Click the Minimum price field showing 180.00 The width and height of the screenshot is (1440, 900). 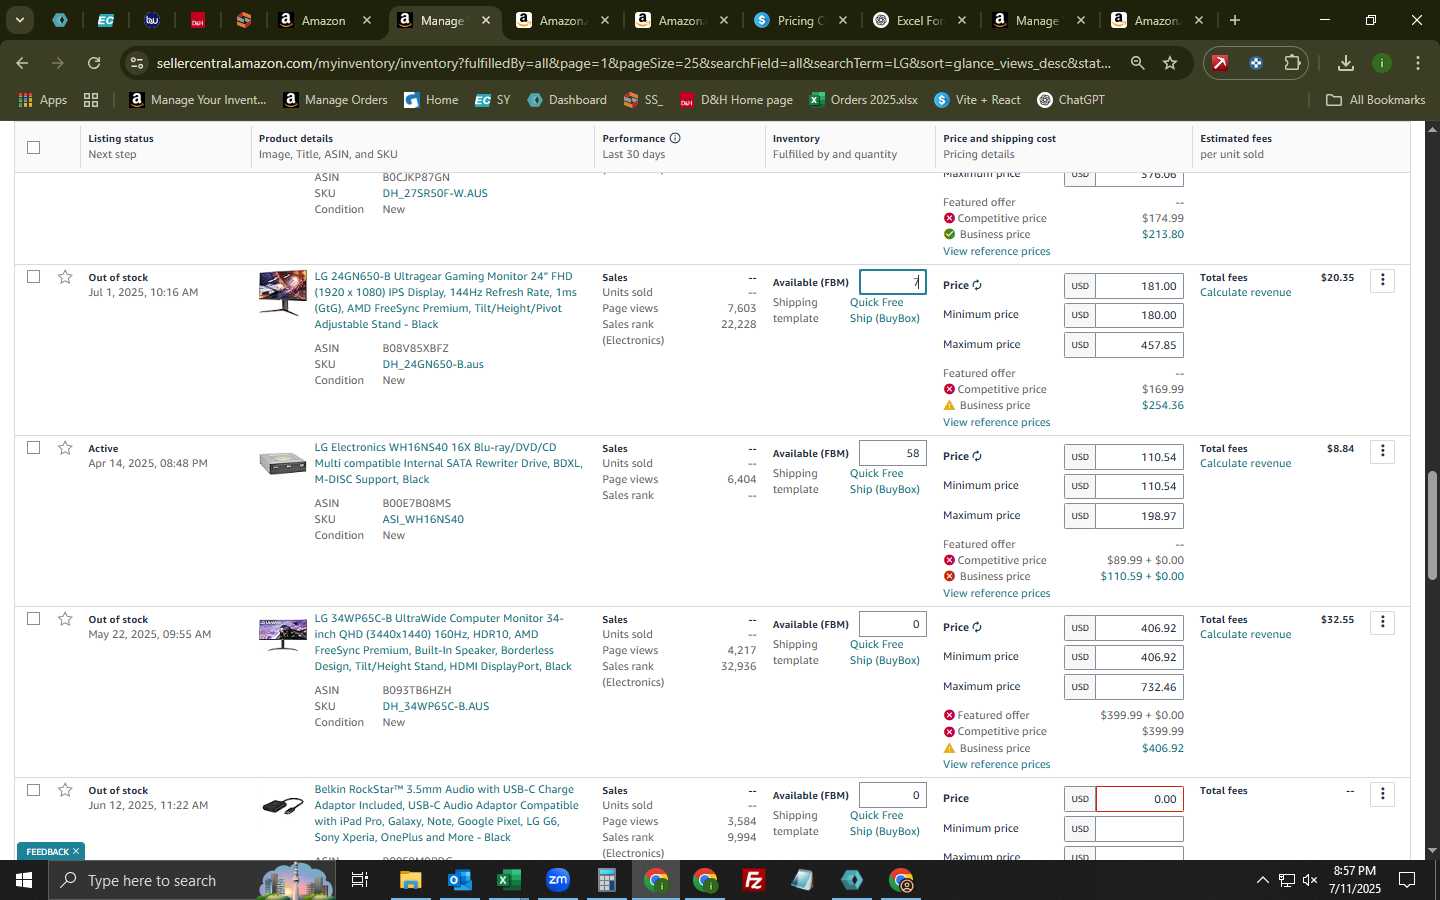click(x=1139, y=315)
